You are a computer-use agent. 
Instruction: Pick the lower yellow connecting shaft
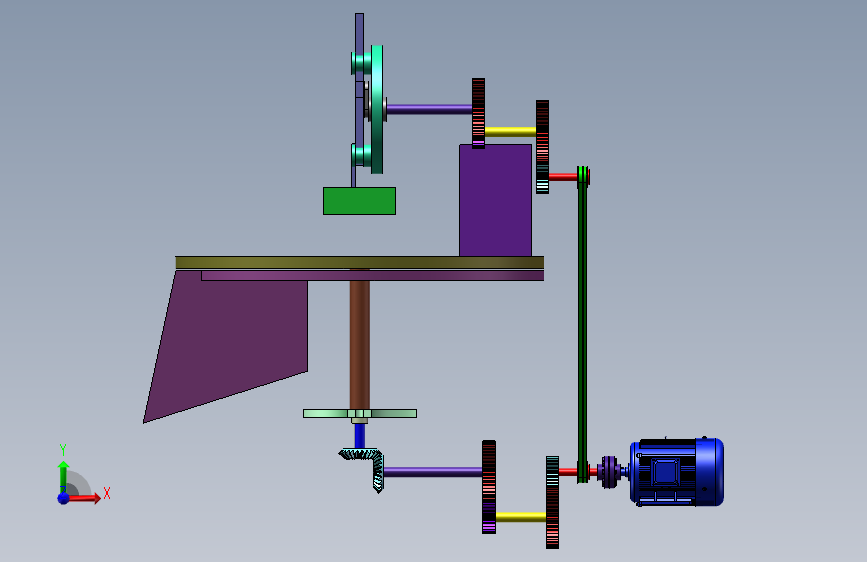(520, 517)
